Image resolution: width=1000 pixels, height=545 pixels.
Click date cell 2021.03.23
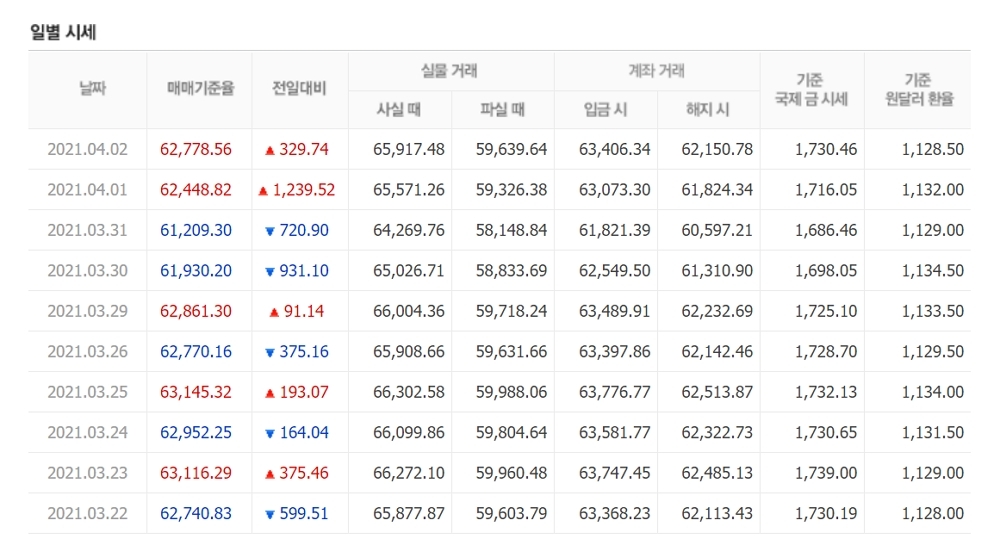[87, 473]
